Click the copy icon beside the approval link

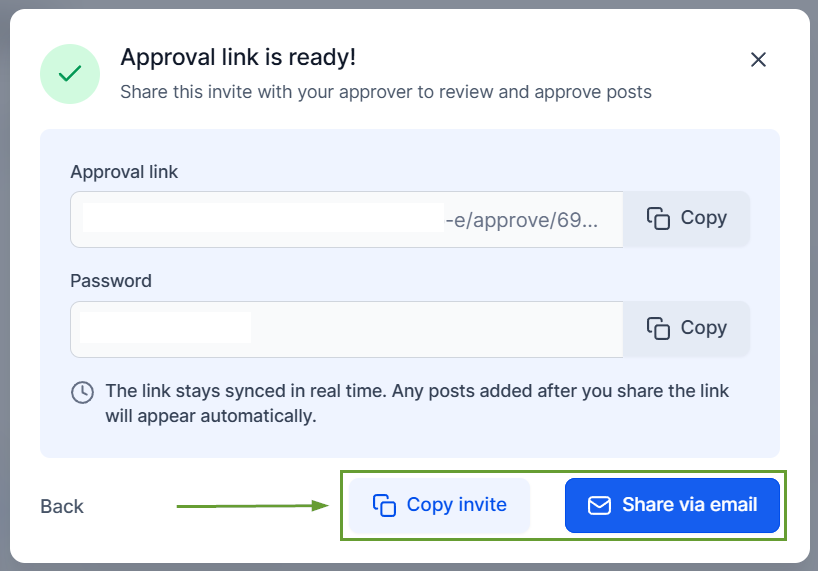658,219
